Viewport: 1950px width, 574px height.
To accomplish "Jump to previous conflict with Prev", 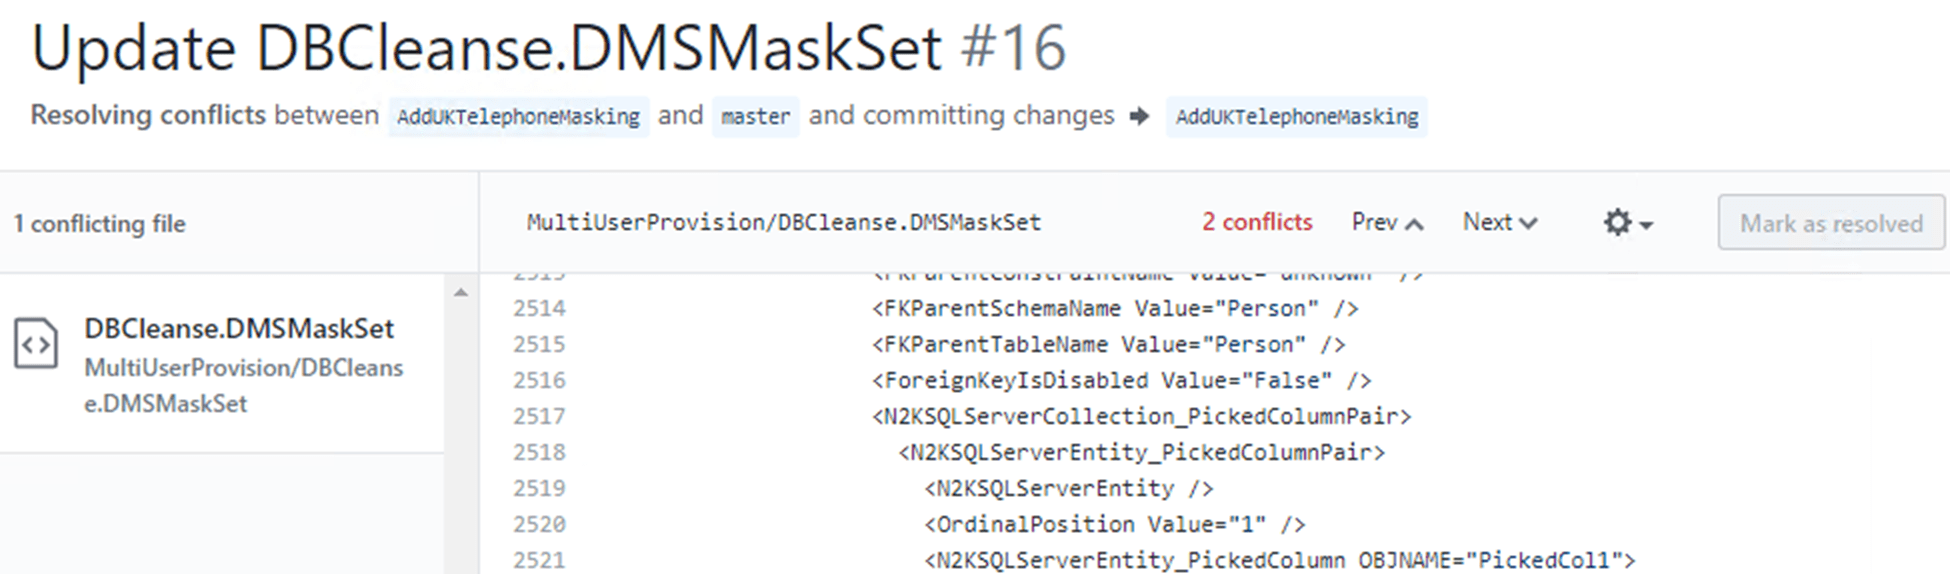I will click(x=1387, y=222).
